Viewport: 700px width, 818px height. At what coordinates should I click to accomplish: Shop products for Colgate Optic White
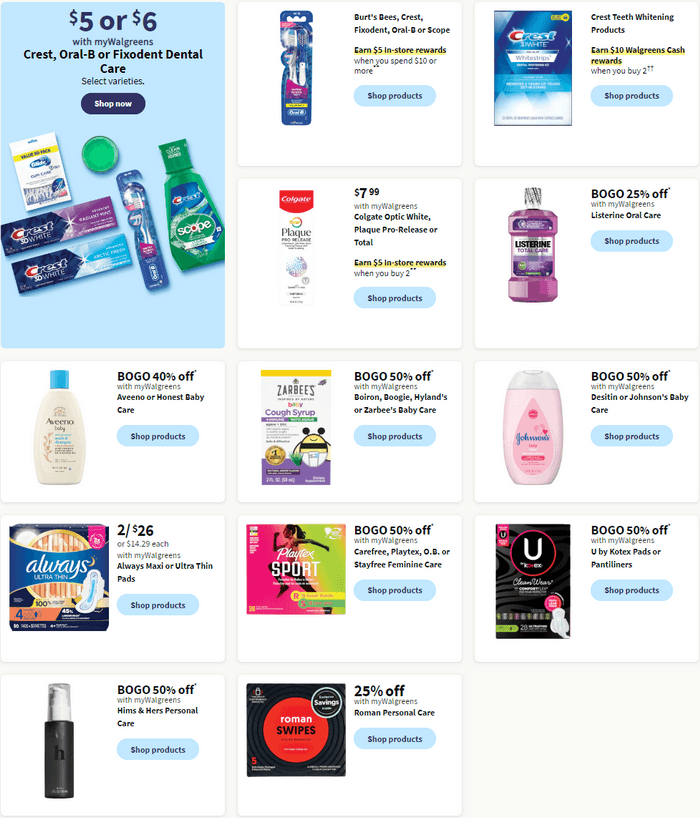tap(394, 298)
